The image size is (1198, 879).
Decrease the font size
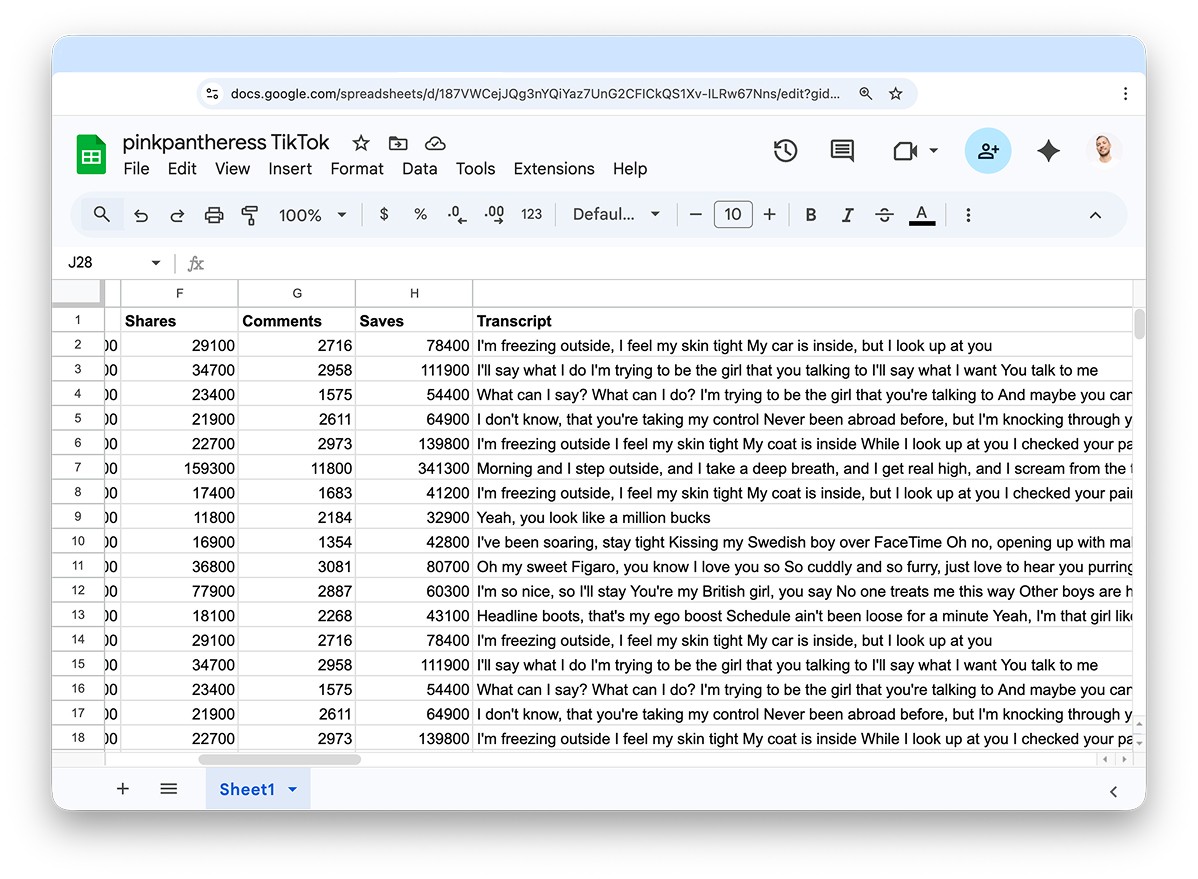coord(695,215)
